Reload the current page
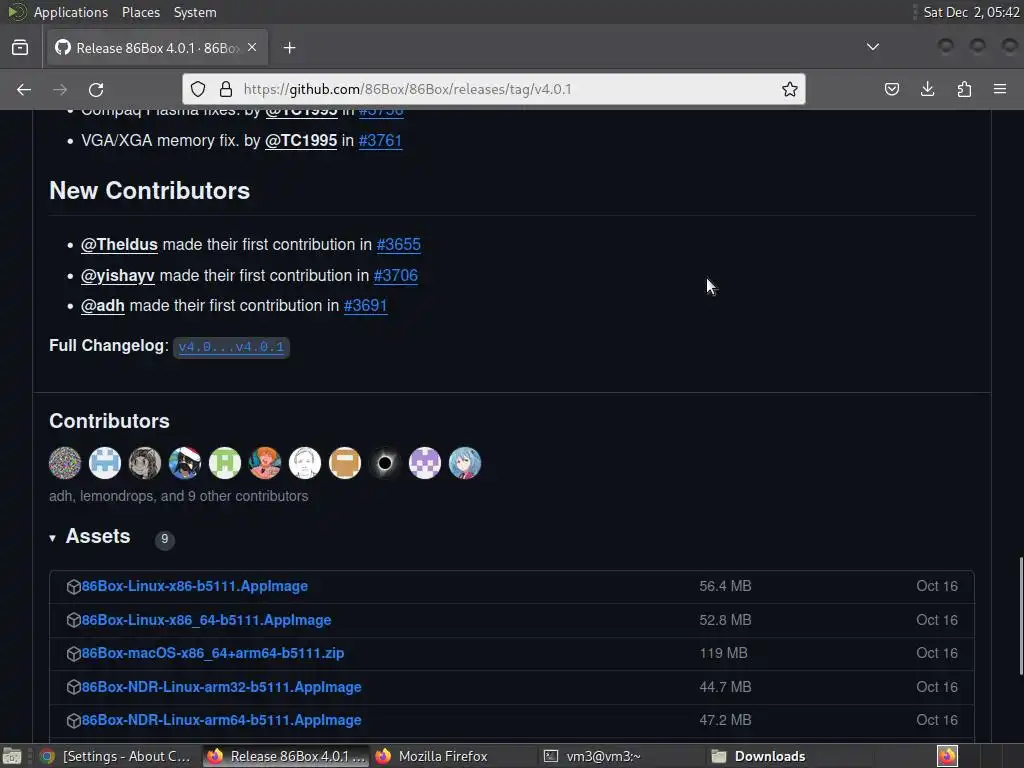 click(96, 89)
